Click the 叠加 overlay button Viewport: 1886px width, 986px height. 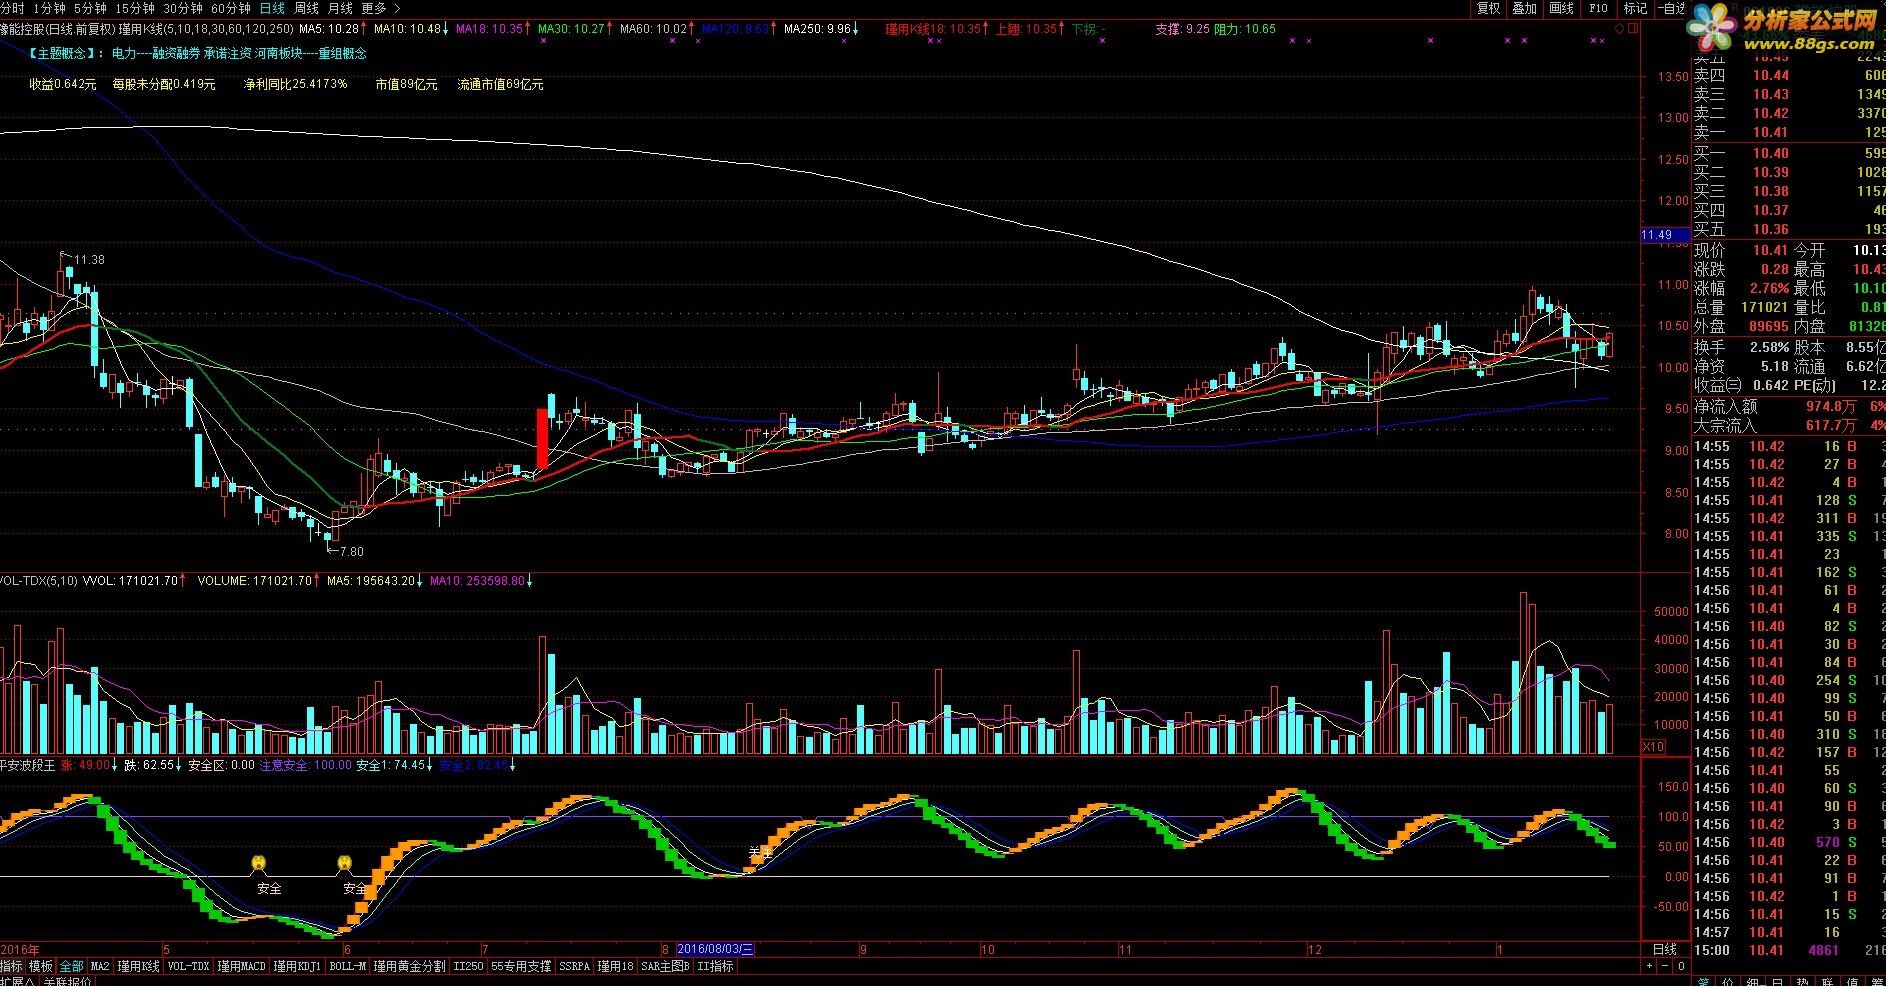(1525, 8)
